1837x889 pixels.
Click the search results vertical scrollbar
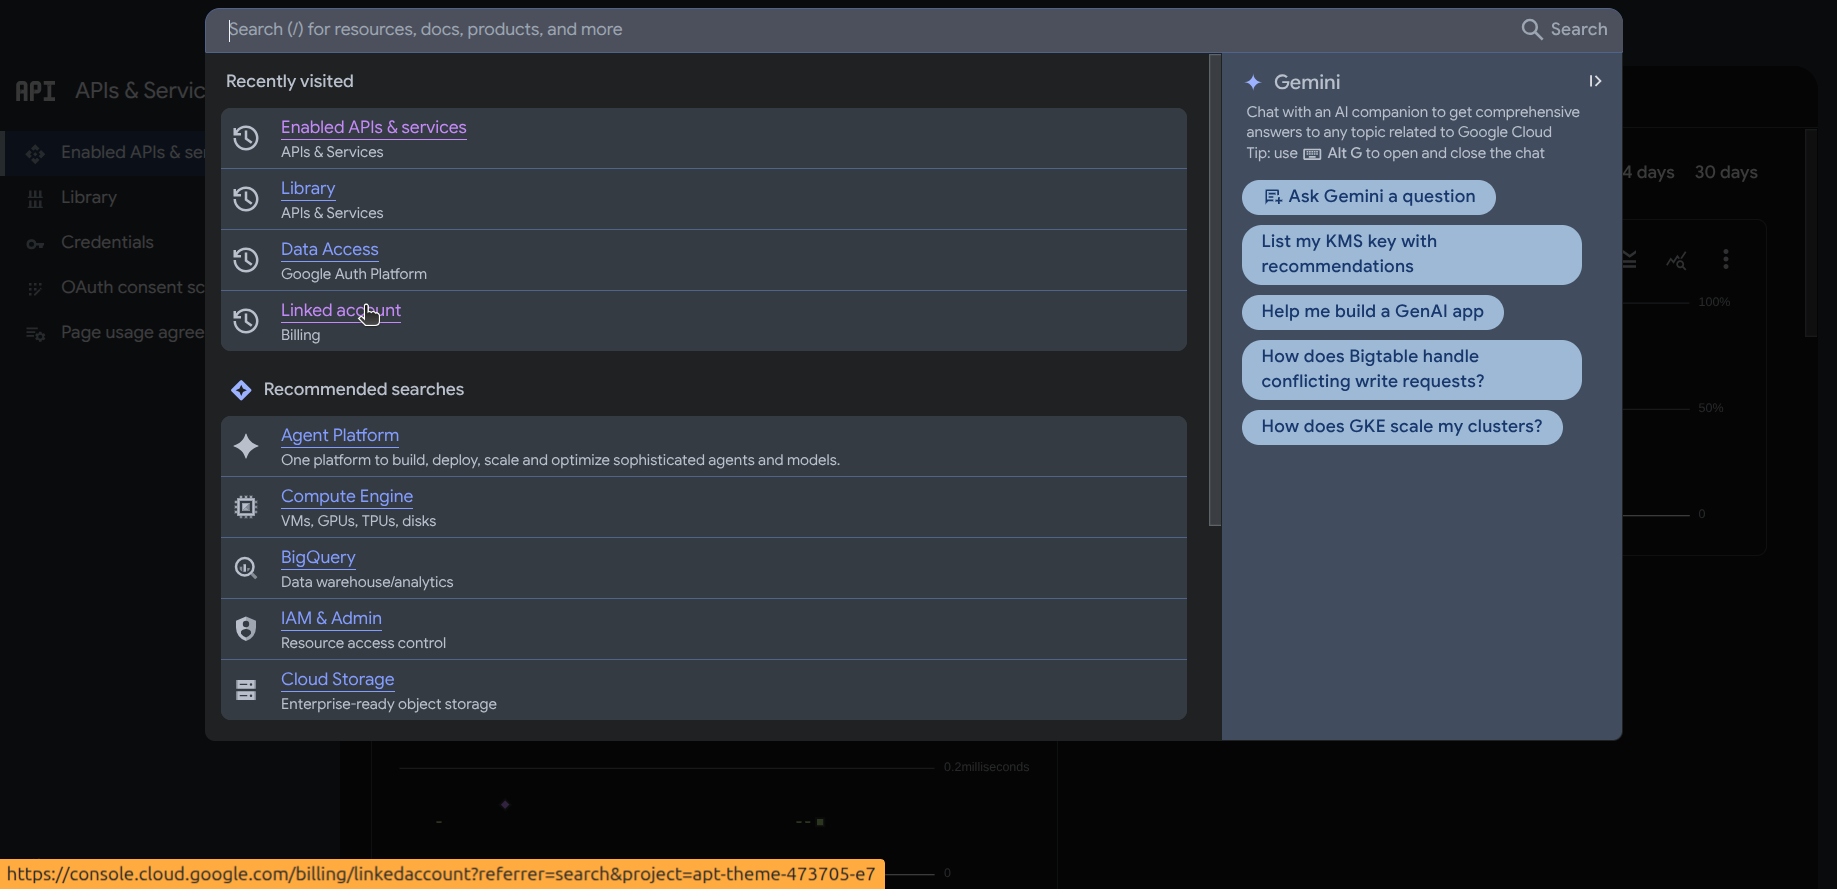(x=1215, y=290)
